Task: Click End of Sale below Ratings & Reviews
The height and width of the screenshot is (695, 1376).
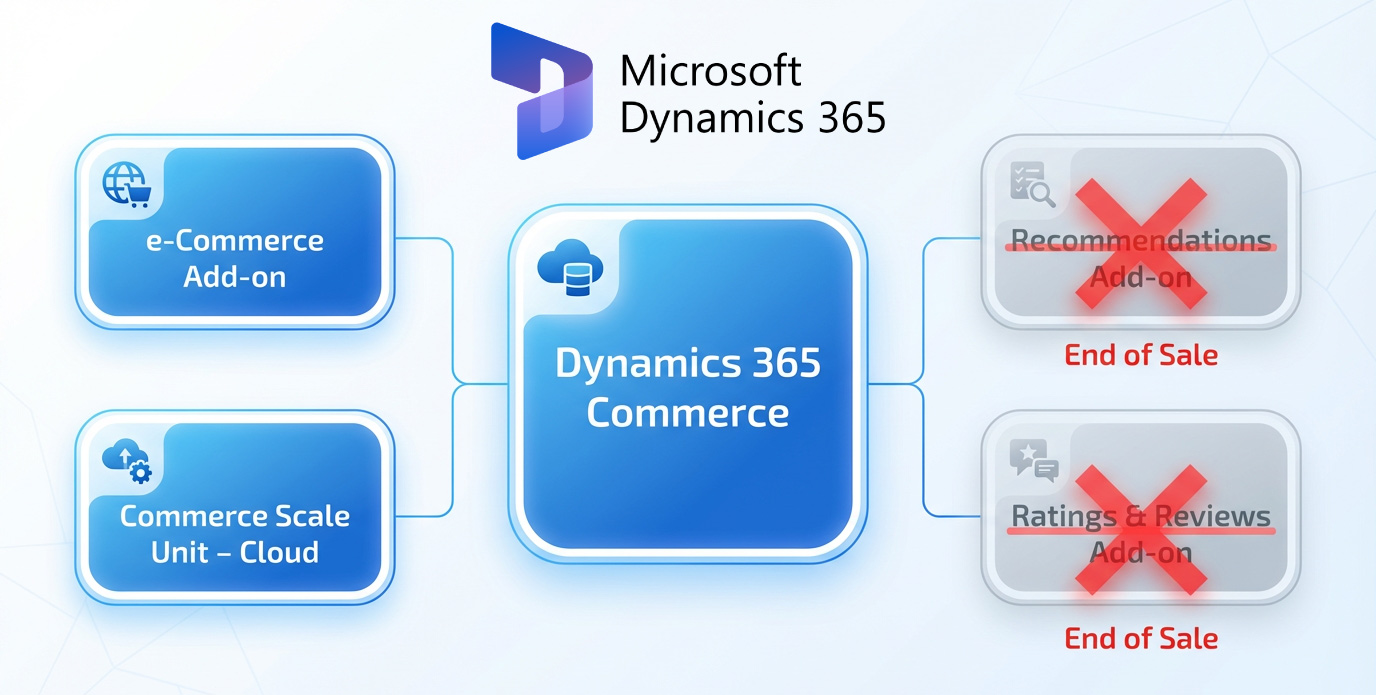Action: pyautogui.click(x=1141, y=638)
